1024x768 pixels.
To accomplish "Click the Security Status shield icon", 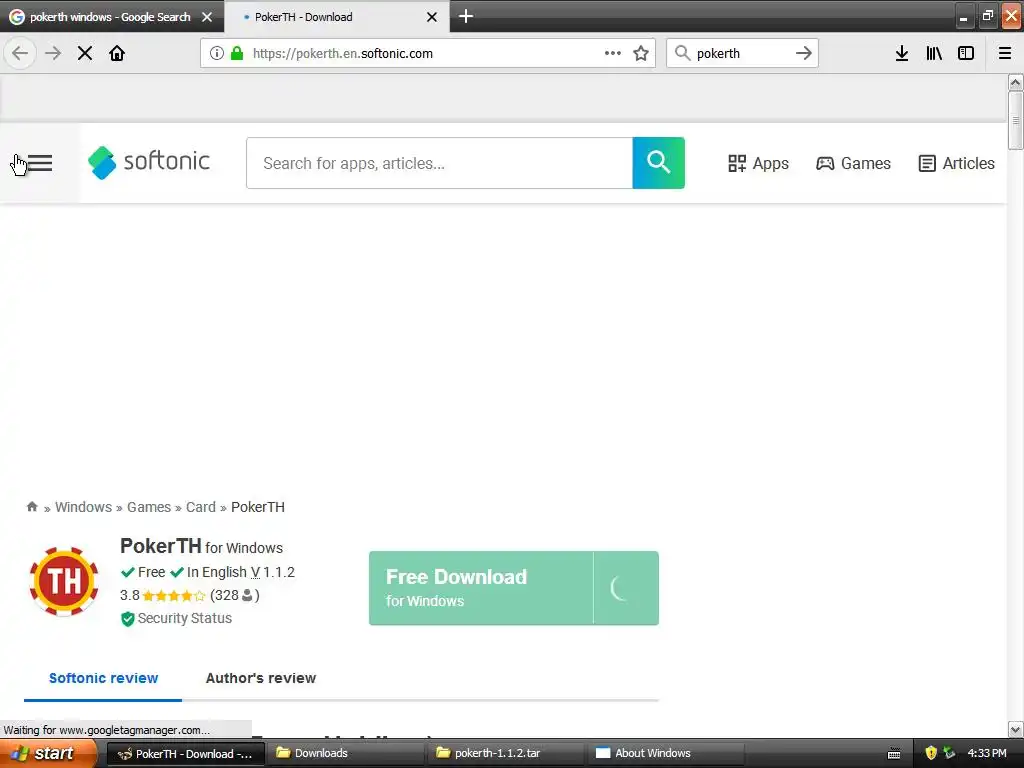I will click(127, 618).
